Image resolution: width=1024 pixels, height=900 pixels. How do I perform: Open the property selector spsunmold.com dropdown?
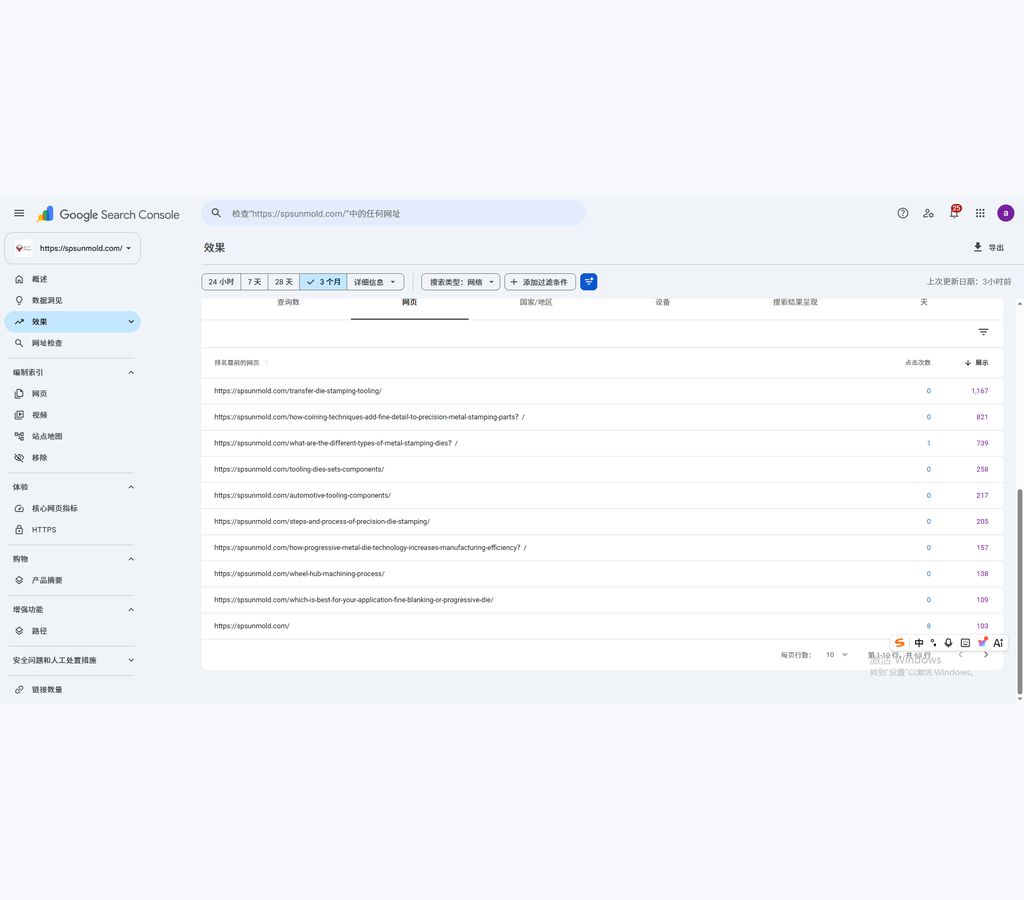[x=72, y=248]
